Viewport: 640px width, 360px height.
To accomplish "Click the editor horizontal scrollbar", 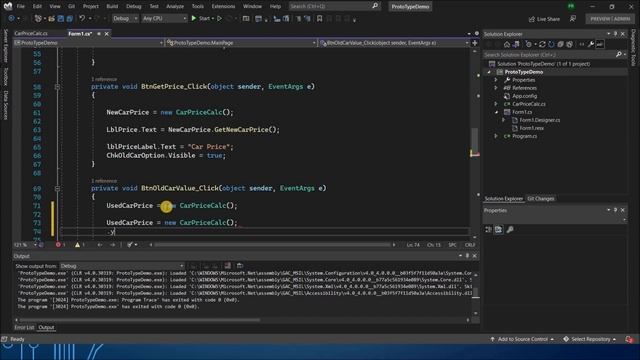I will pos(272,245).
